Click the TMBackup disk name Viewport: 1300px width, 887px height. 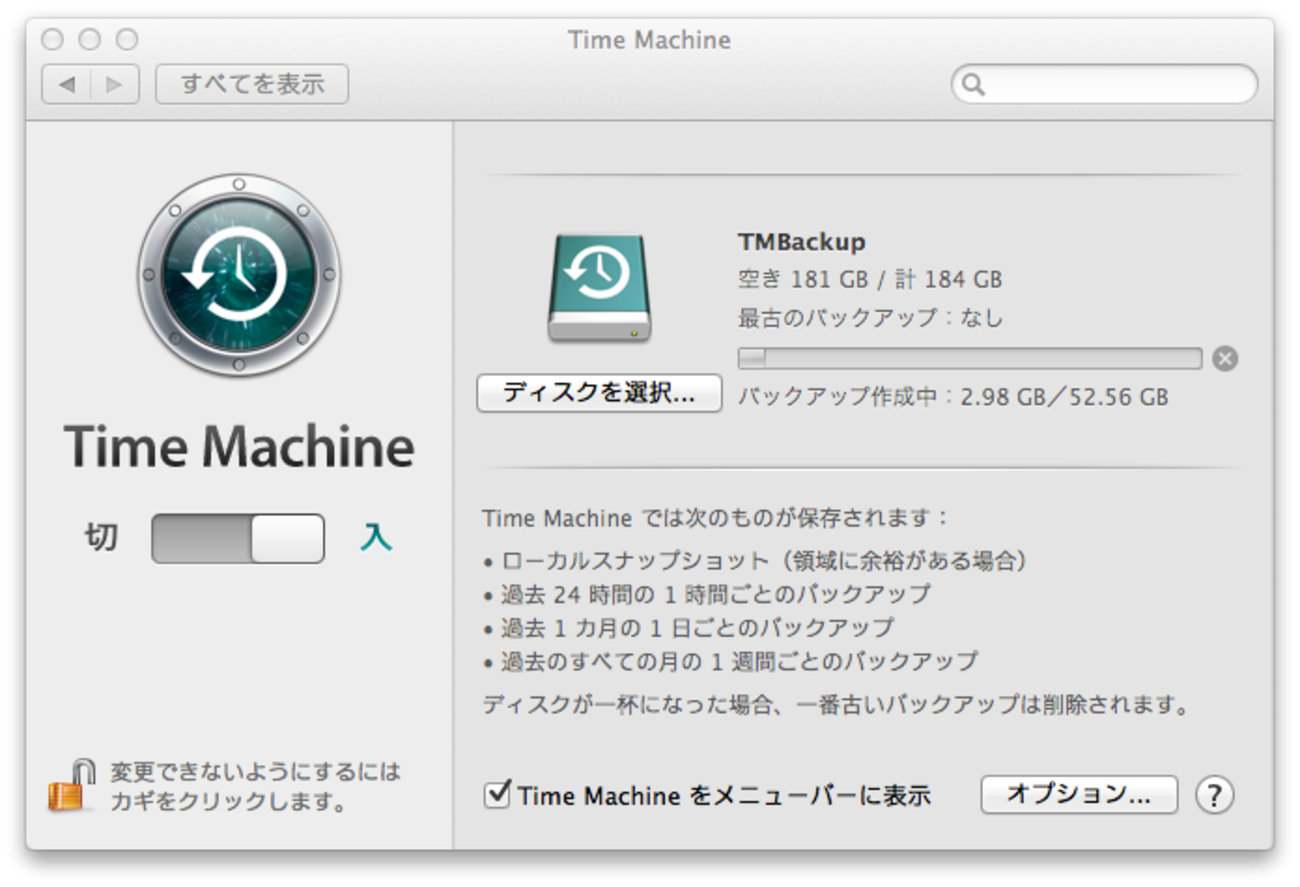click(x=801, y=242)
